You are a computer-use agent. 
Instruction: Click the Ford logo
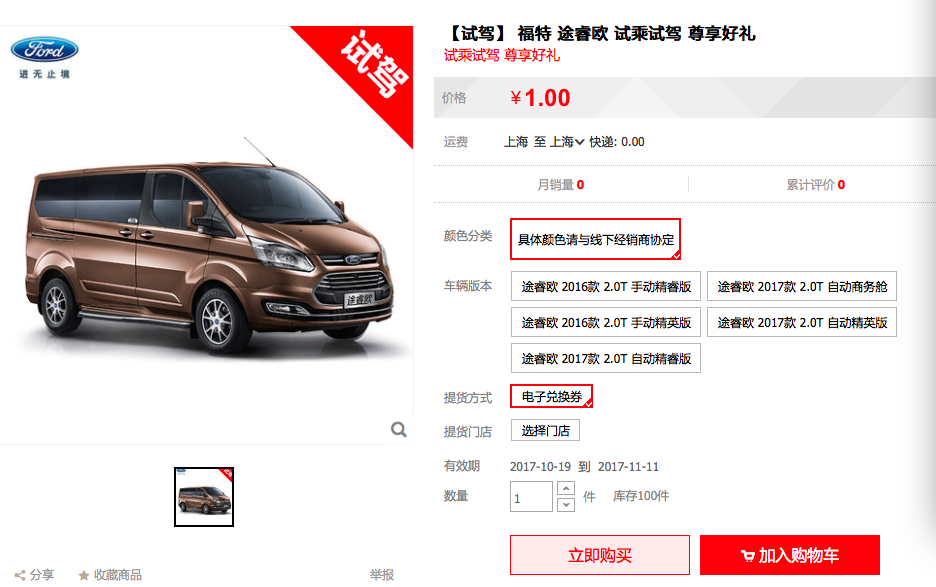point(44,50)
